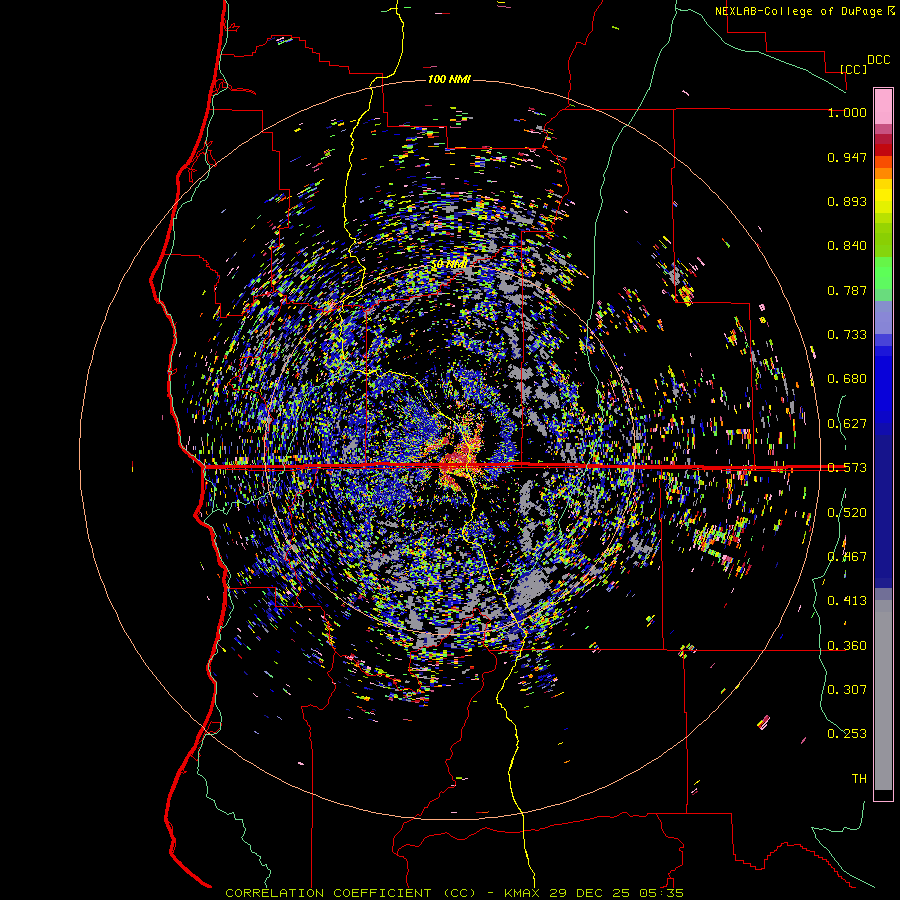The image size is (900, 900).
Task: Click the DCC label above the color scale
Action: [x=878, y=60]
